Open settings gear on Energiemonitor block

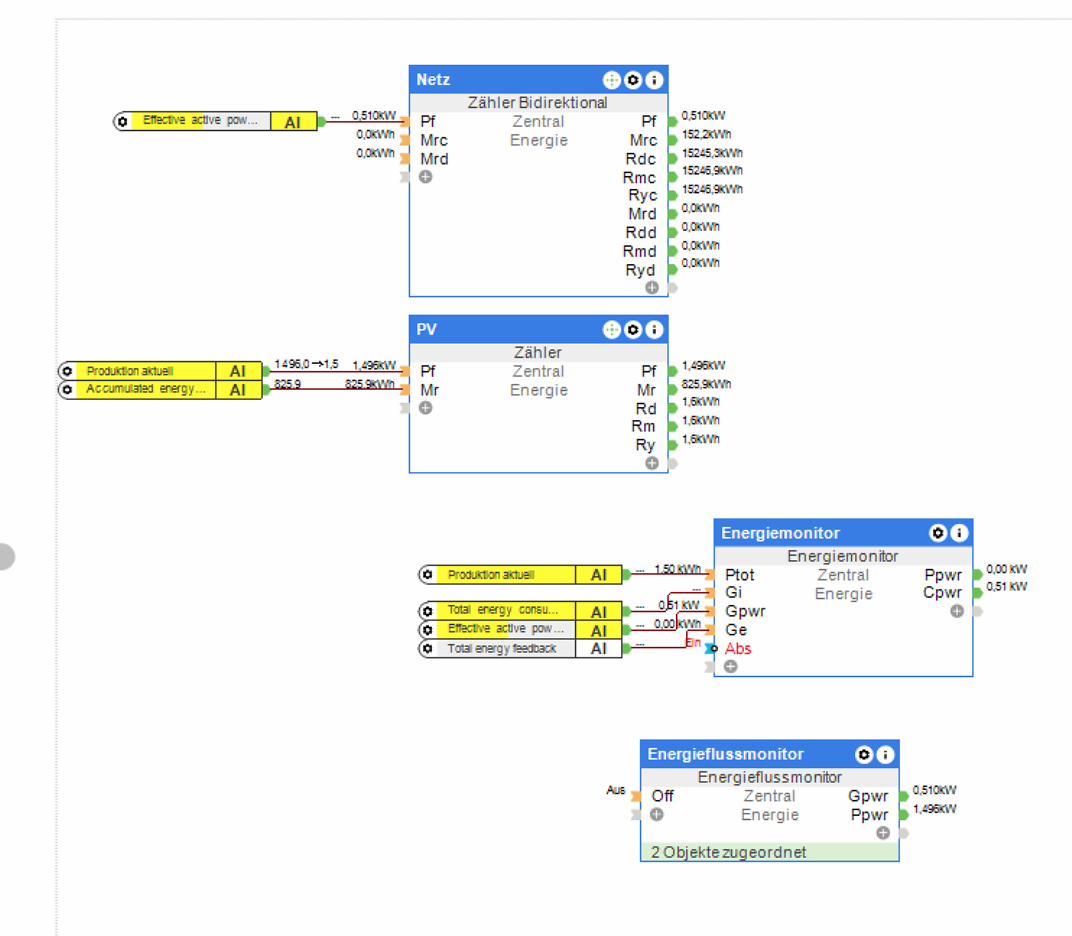938,533
